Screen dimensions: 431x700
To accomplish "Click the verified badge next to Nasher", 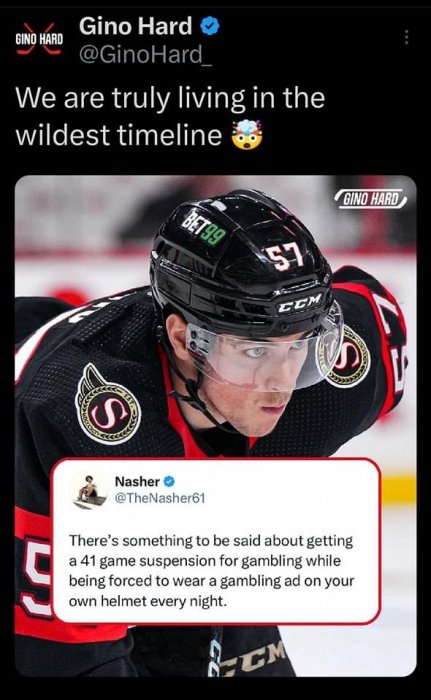I will coord(169,481).
